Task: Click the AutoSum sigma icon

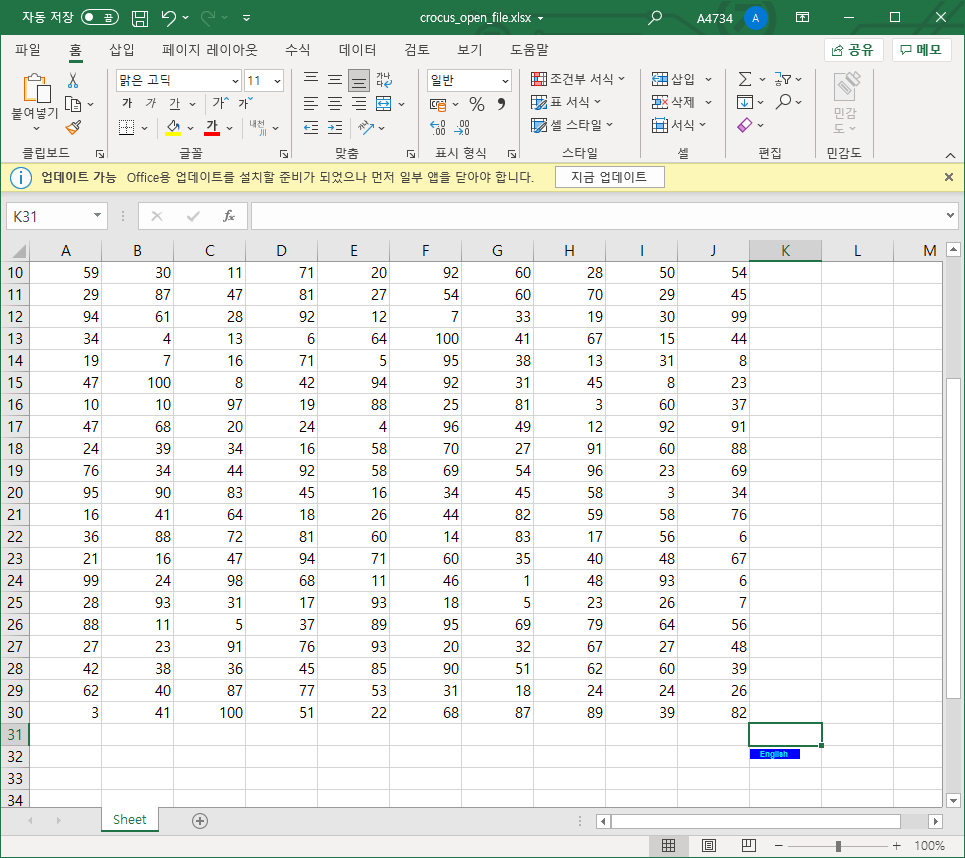Action: point(744,79)
